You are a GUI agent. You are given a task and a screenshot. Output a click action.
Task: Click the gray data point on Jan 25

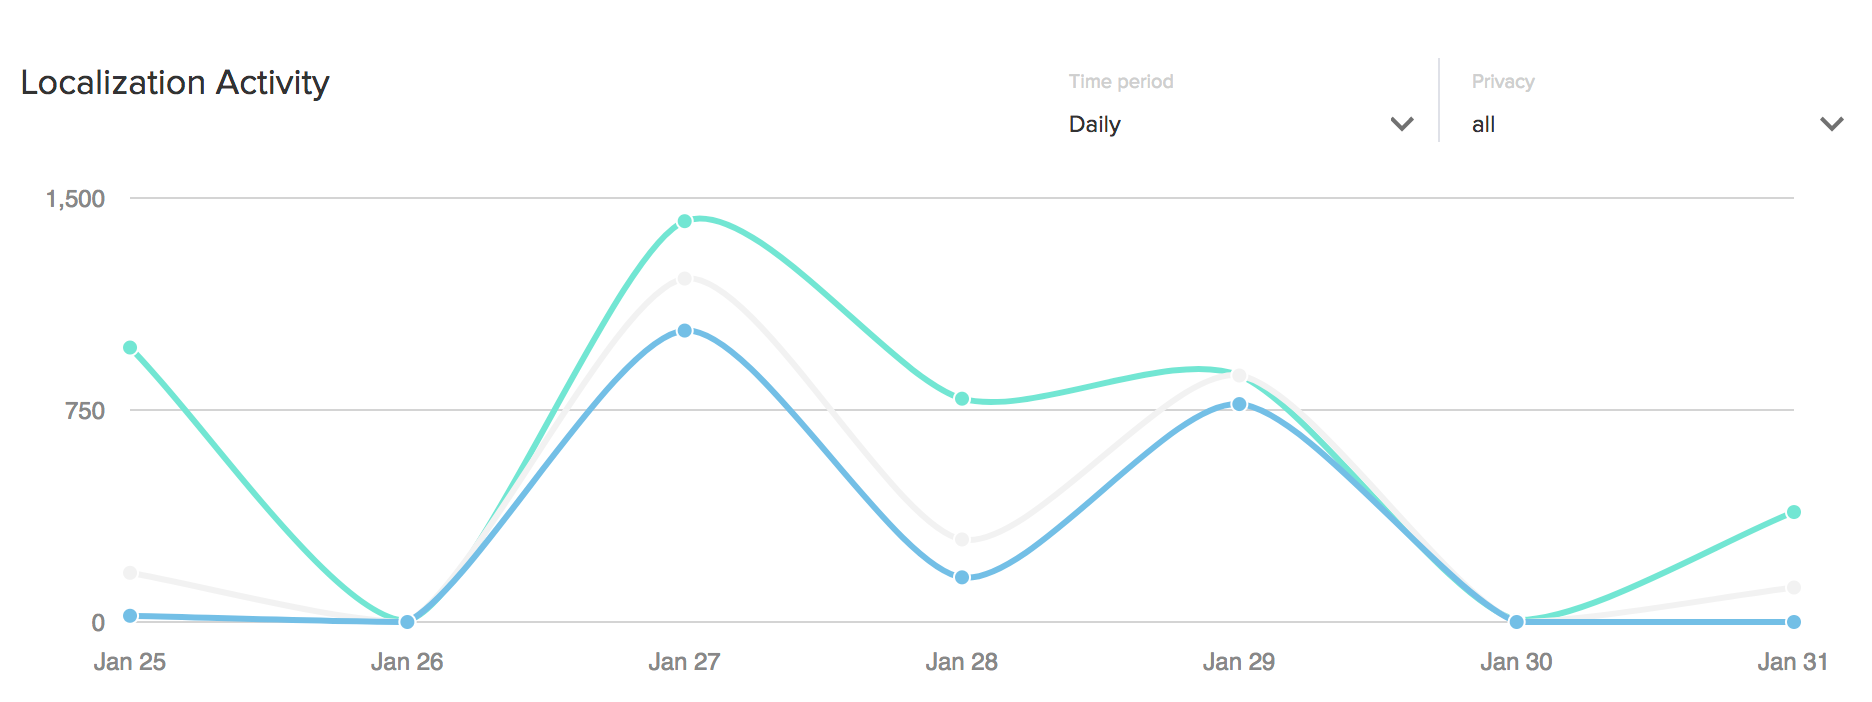coord(130,573)
